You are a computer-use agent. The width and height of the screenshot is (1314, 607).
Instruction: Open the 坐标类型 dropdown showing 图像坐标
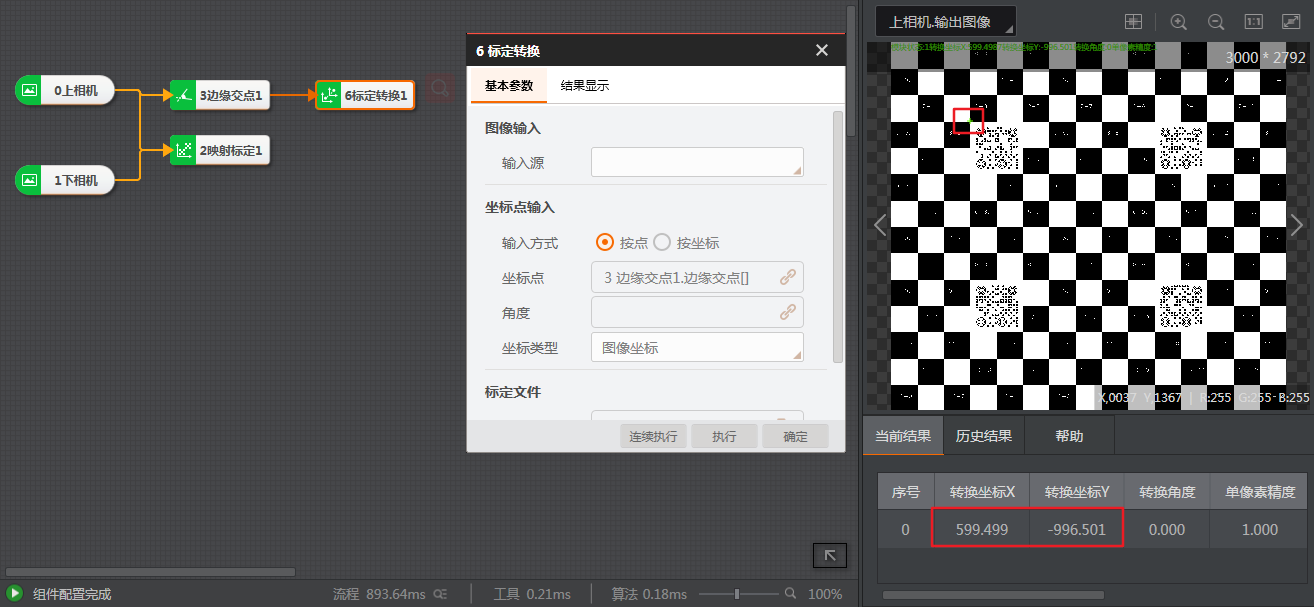697,347
